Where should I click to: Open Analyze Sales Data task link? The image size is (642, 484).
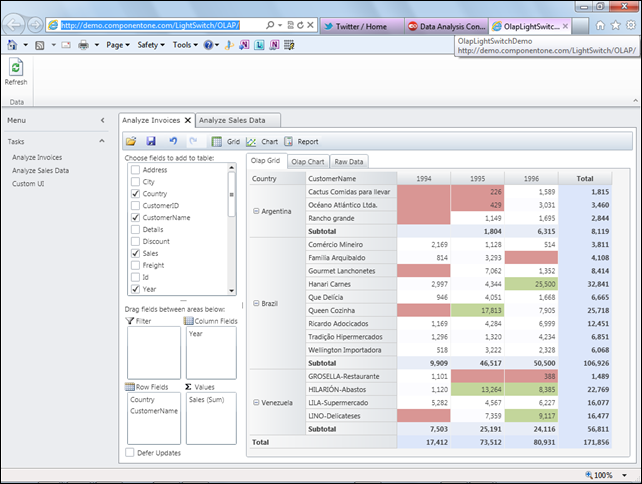pos(41,170)
